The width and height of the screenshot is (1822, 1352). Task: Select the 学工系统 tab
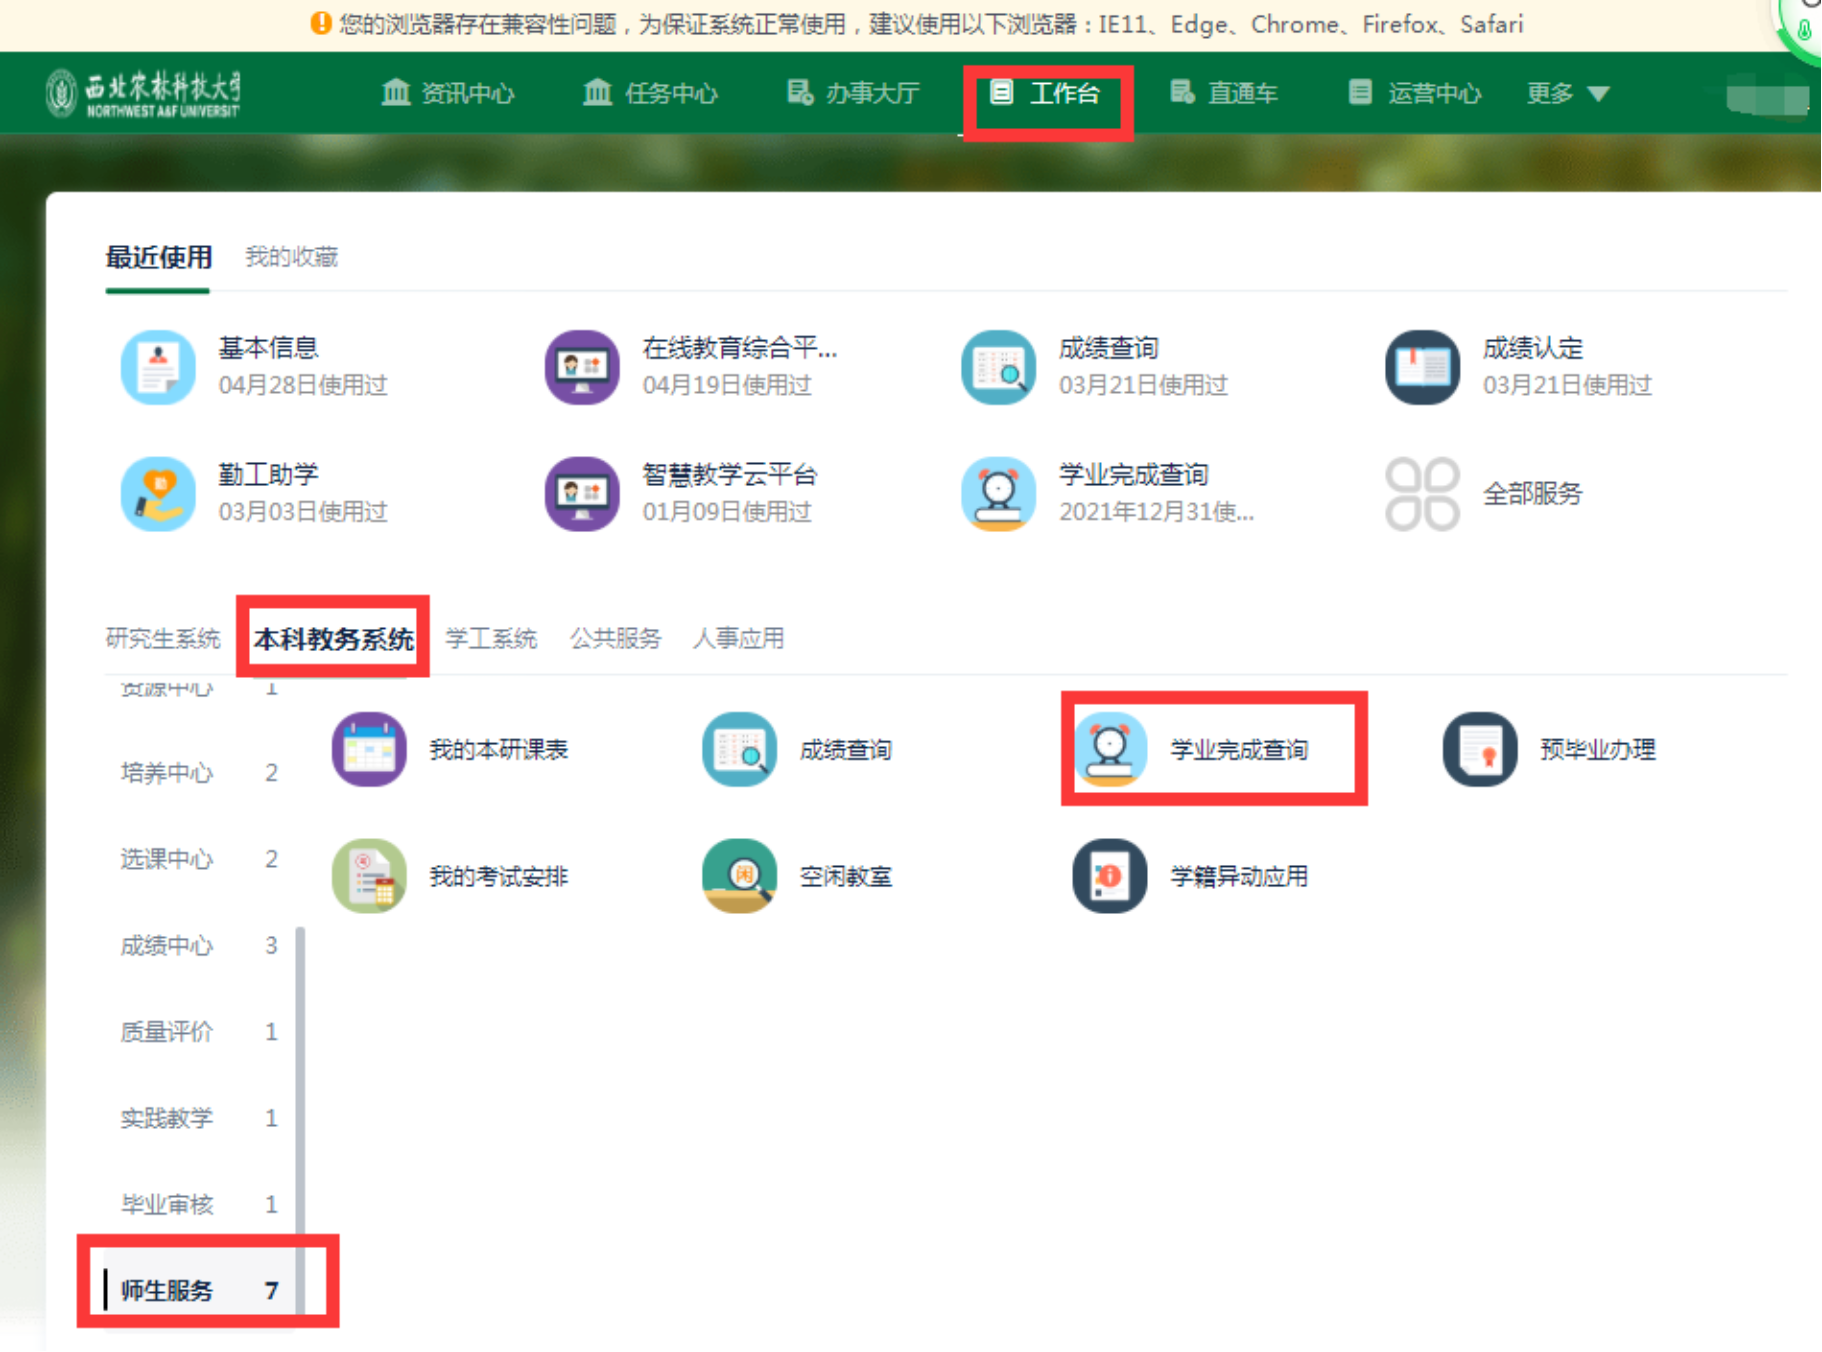[490, 638]
